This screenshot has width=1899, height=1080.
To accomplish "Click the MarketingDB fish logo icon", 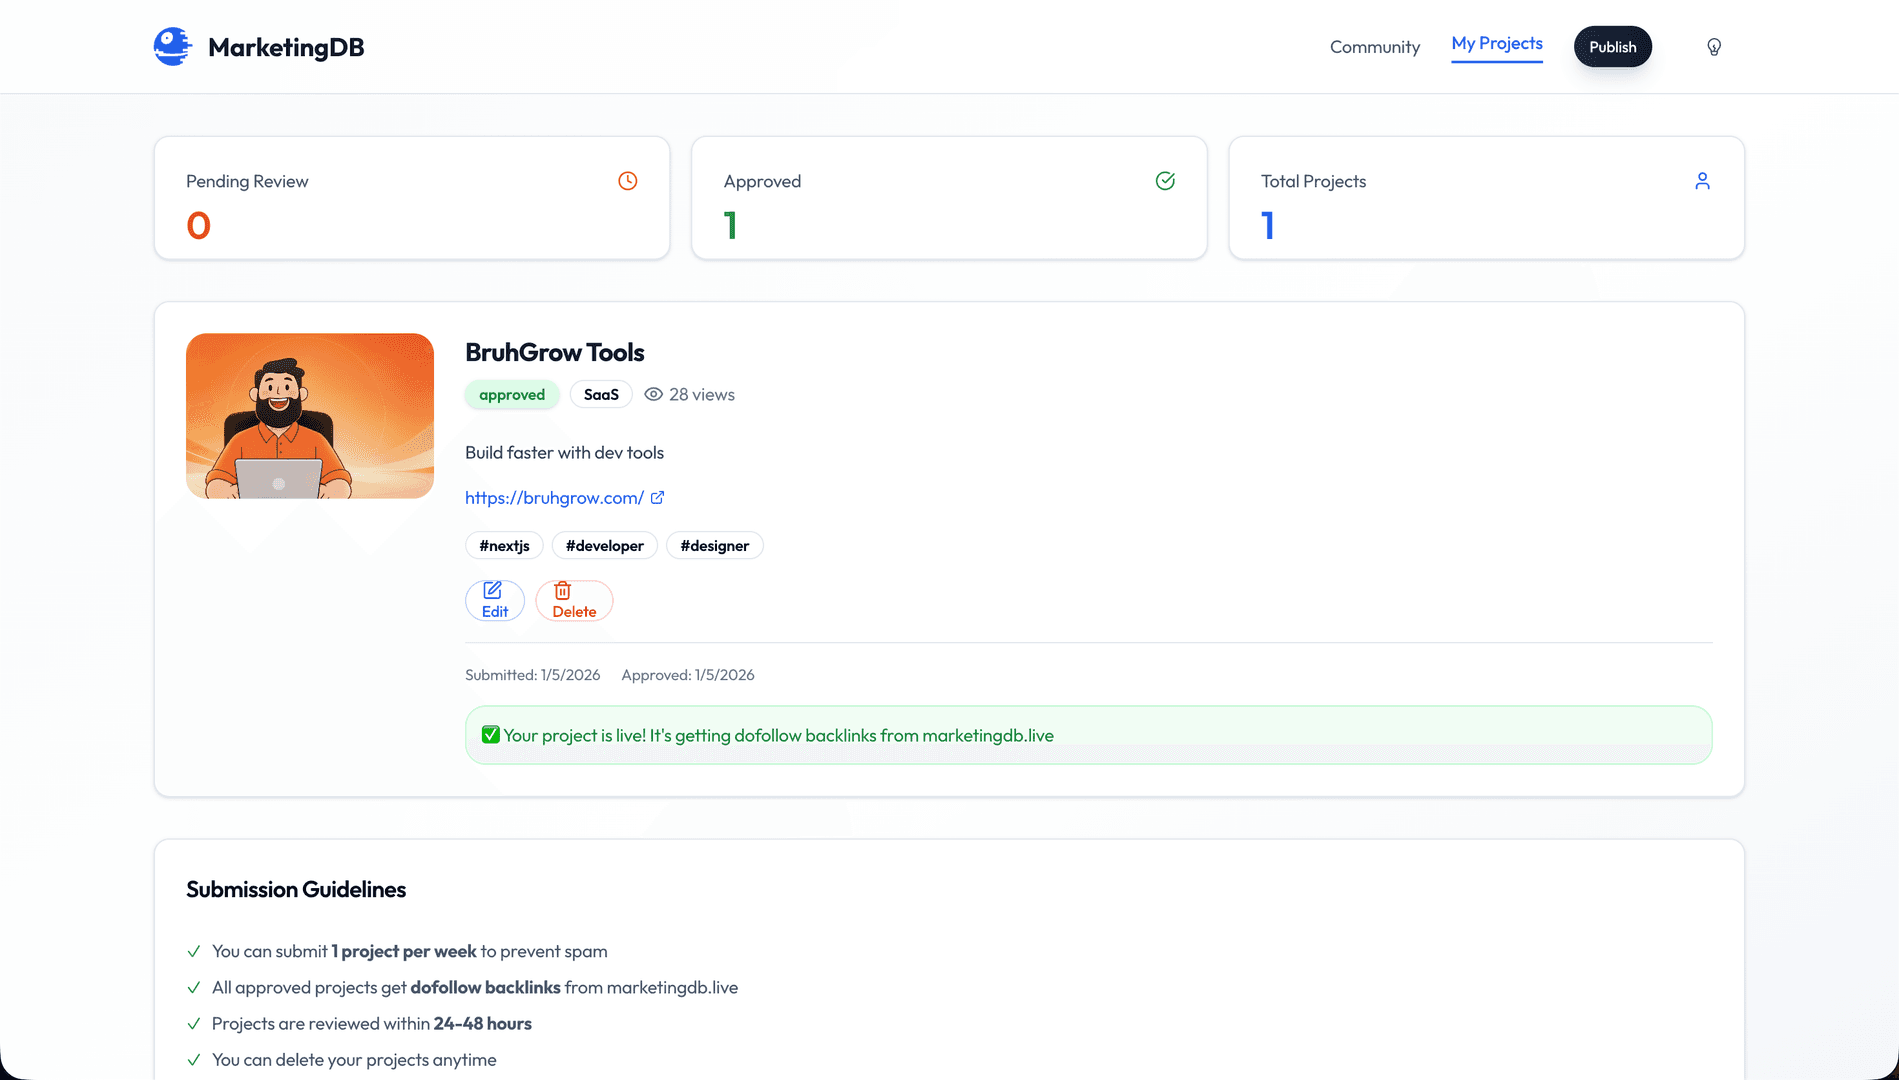I will coord(172,46).
